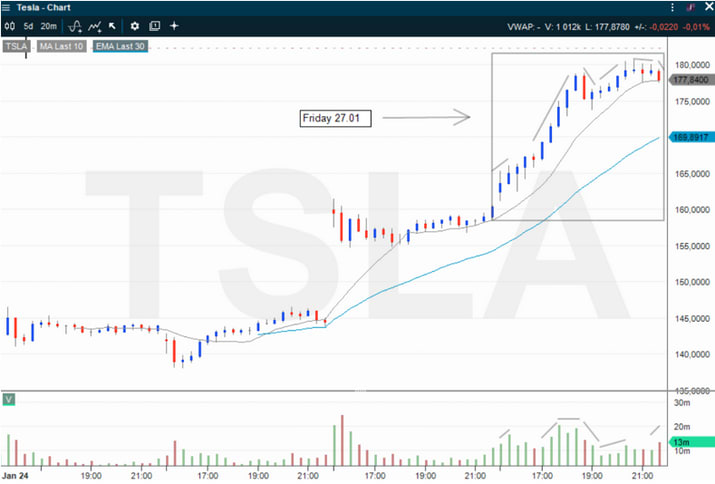This screenshot has height=484, width=715.
Task: Click the 160,0000 price axis label
Action: [x=692, y=210]
